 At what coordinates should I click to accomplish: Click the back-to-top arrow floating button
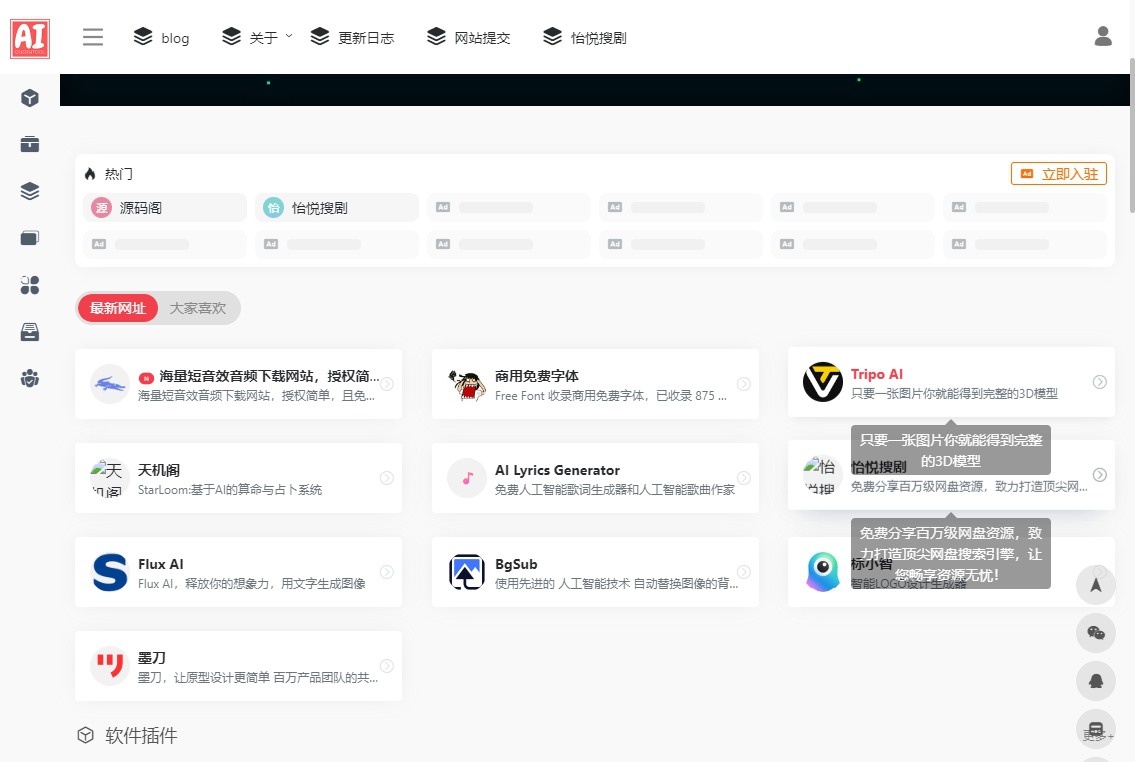tap(1096, 585)
